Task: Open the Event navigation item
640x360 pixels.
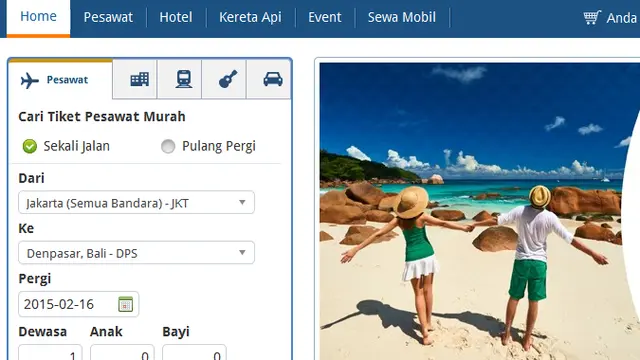Action: coord(325,17)
